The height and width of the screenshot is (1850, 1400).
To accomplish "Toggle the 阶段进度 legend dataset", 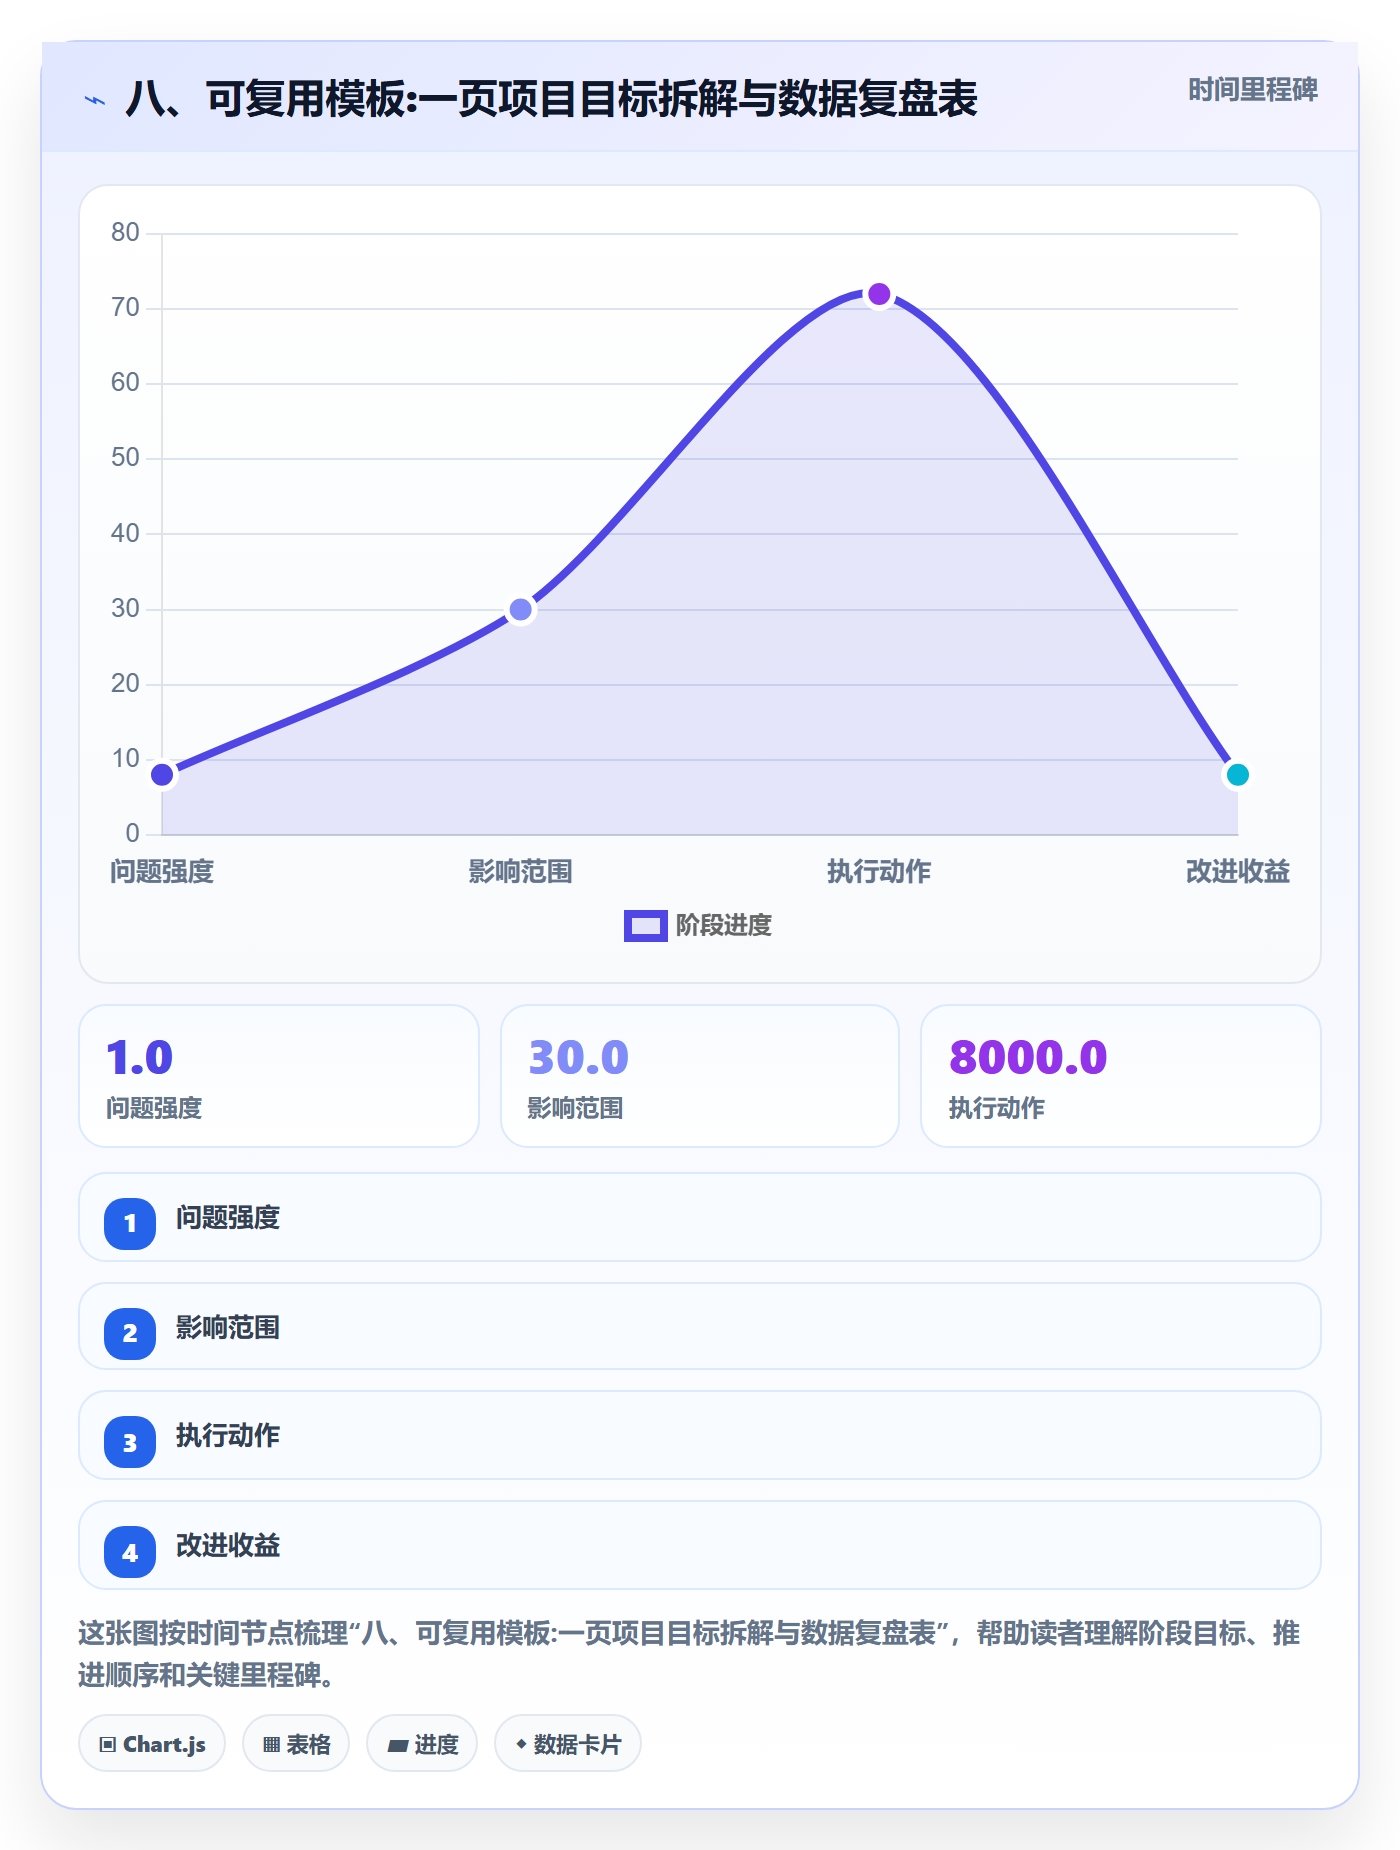I will (698, 926).
